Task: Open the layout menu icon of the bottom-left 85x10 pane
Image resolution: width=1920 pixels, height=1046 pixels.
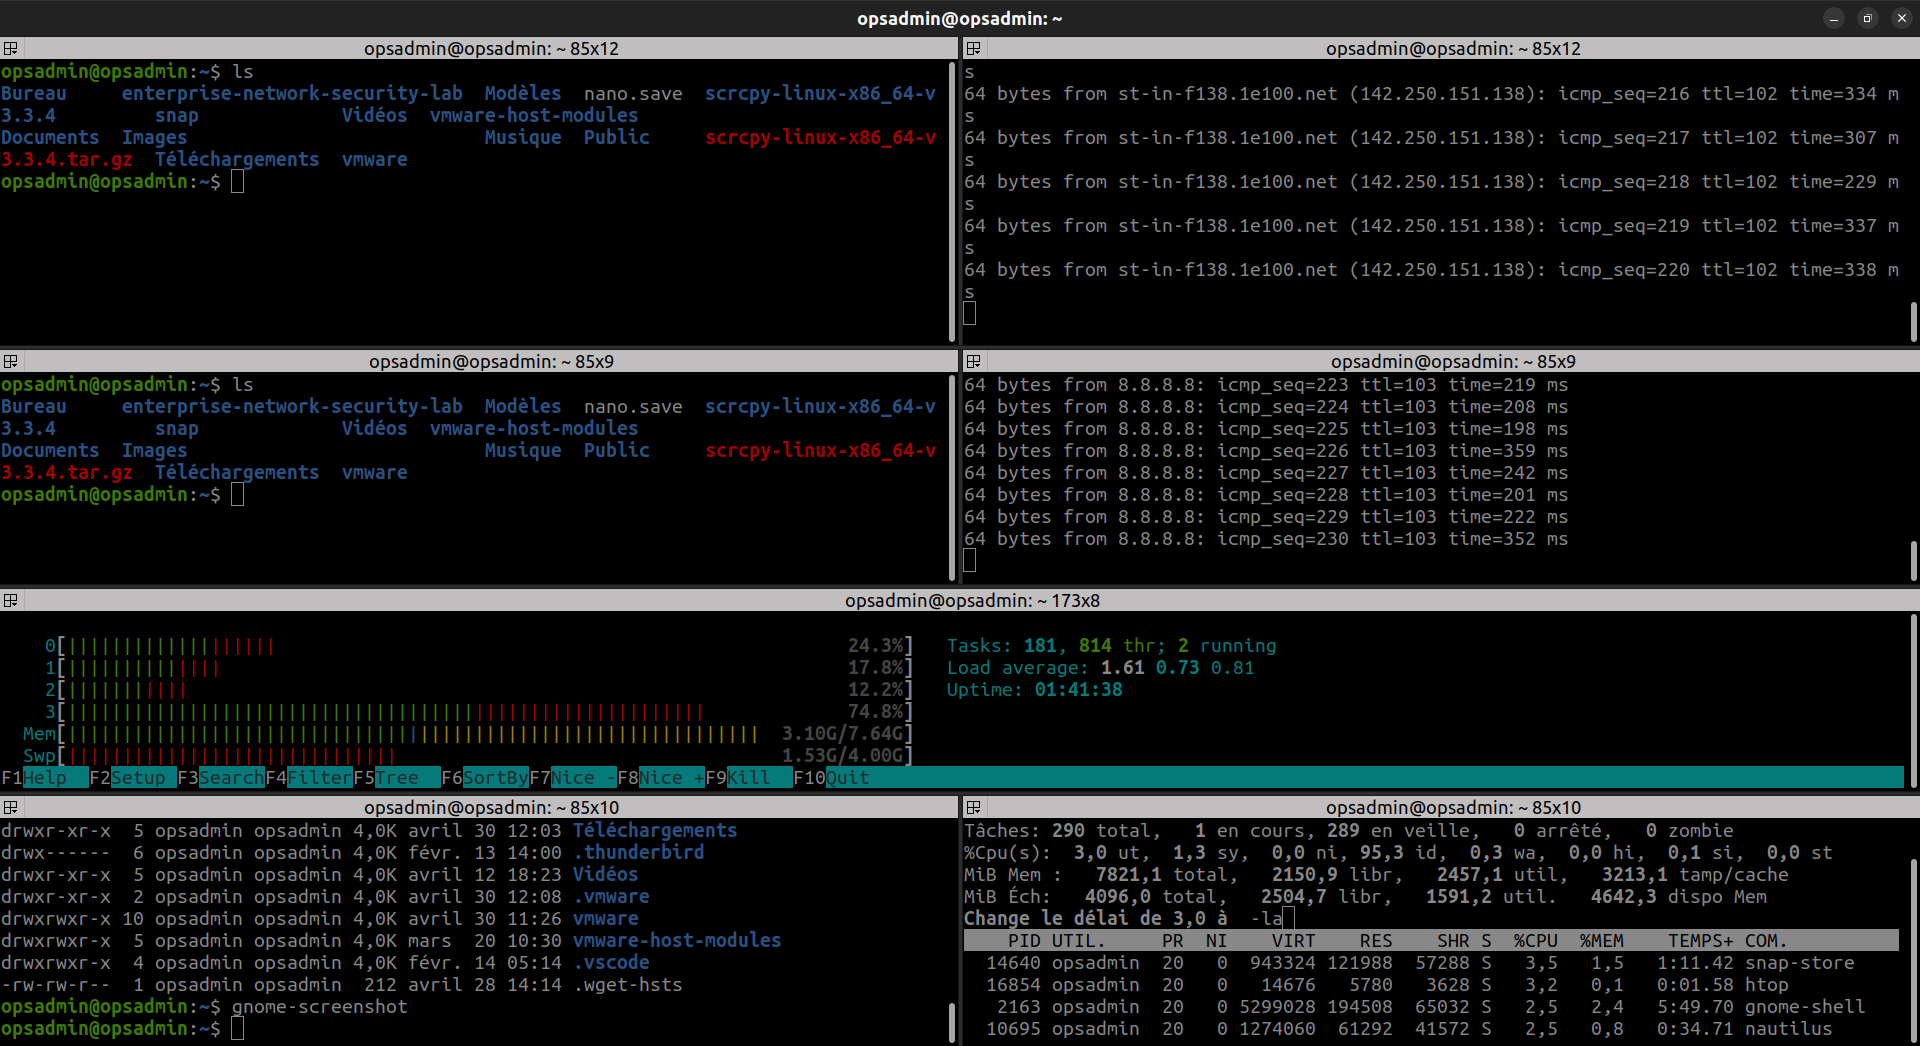Action: [x=11, y=807]
